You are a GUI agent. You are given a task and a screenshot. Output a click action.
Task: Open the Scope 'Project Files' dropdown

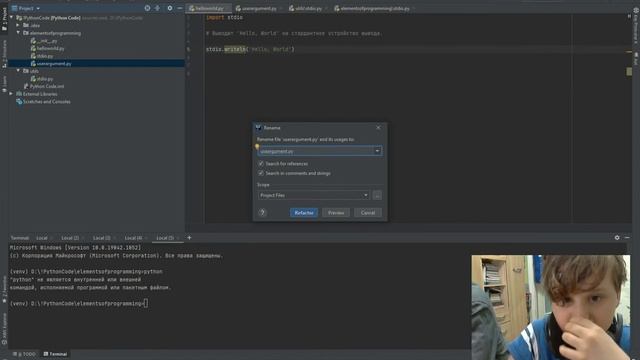pyautogui.click(x=313, y=196)
